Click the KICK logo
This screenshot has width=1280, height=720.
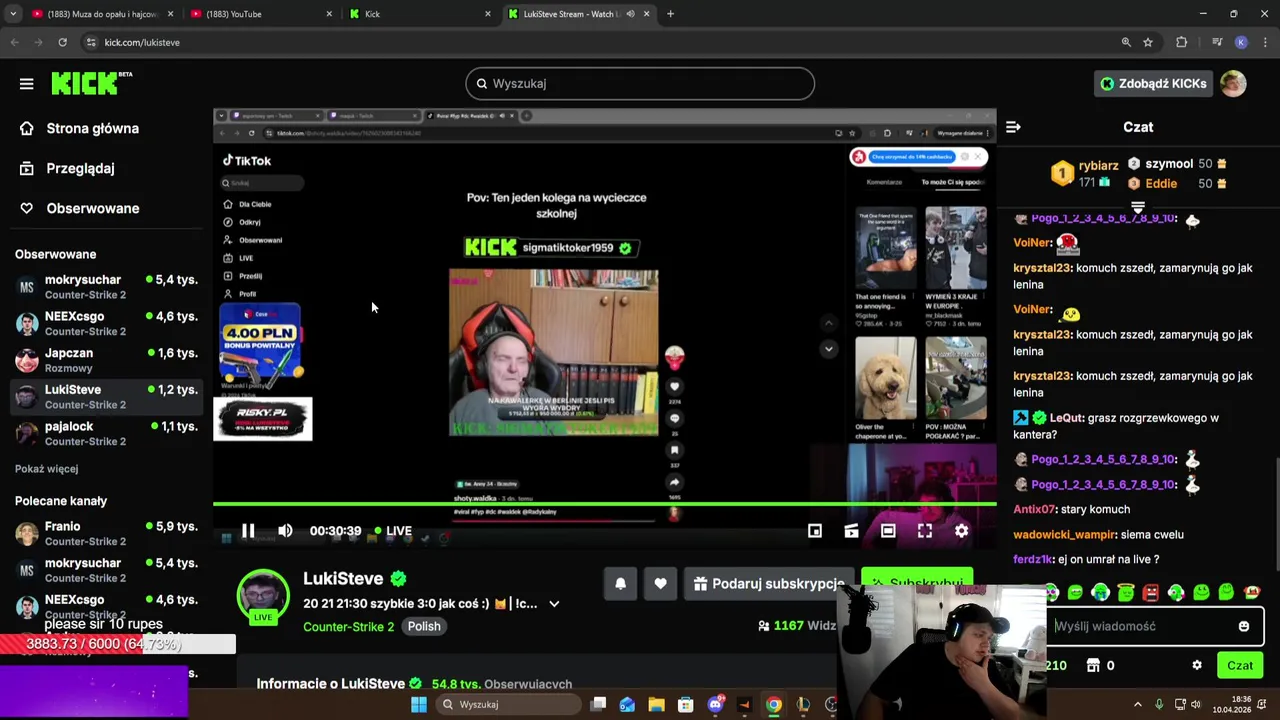[x=91, y=83]
